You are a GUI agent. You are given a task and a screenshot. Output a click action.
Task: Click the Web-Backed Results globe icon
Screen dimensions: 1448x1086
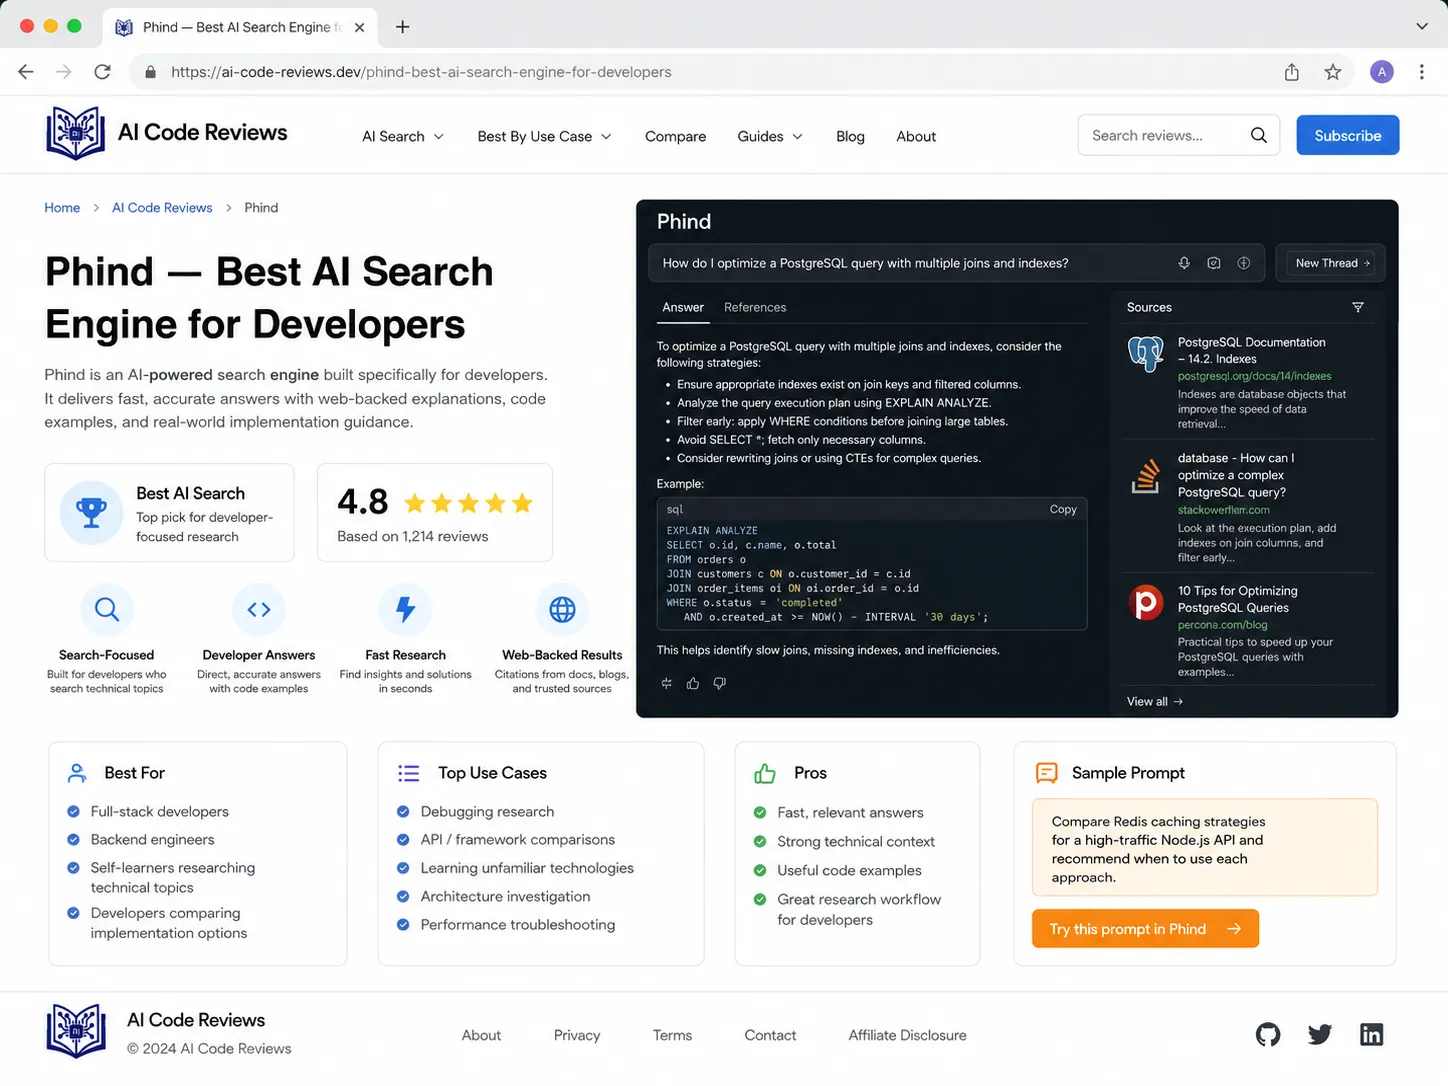[x=562, y=609]
